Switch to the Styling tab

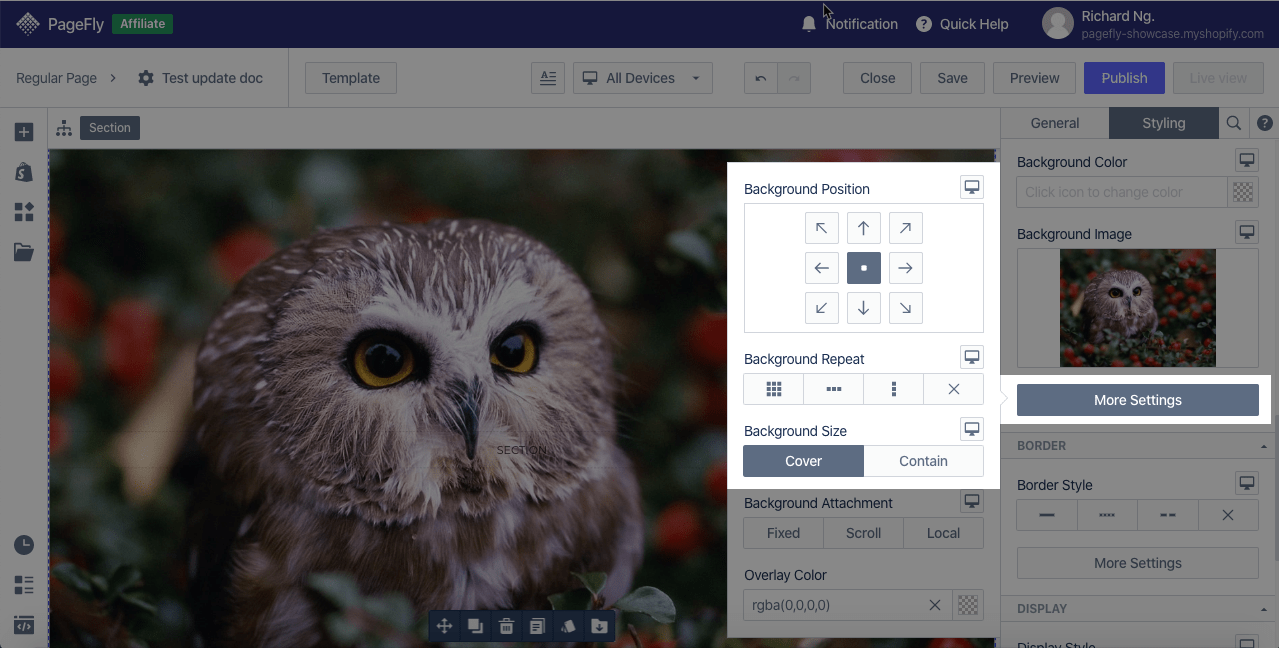click(x=1164, y=123)
